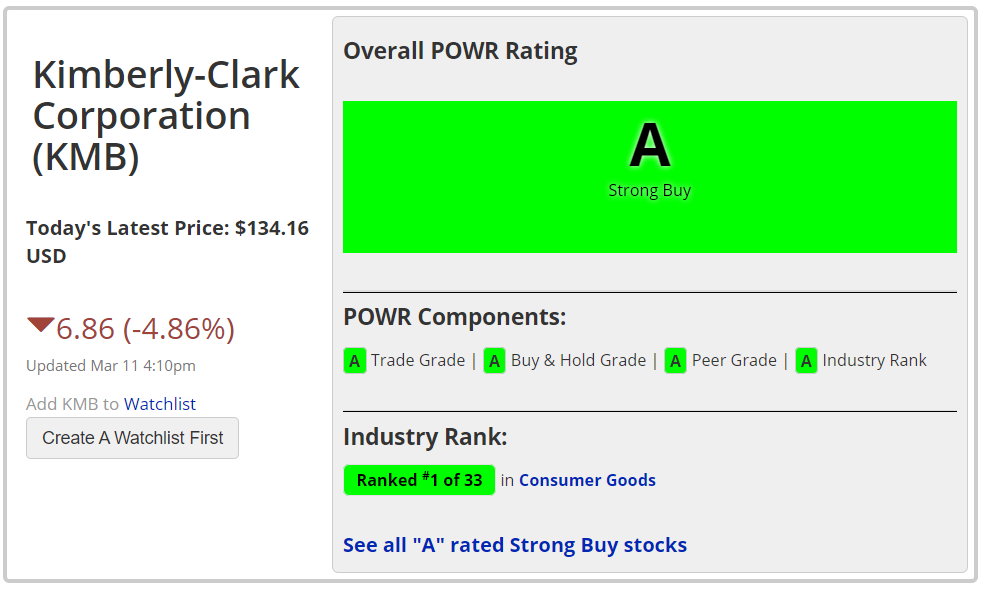Viewport: 983px width, 590px height.
Task: Click the Industry Rank section heading
Action: [425, 437]
